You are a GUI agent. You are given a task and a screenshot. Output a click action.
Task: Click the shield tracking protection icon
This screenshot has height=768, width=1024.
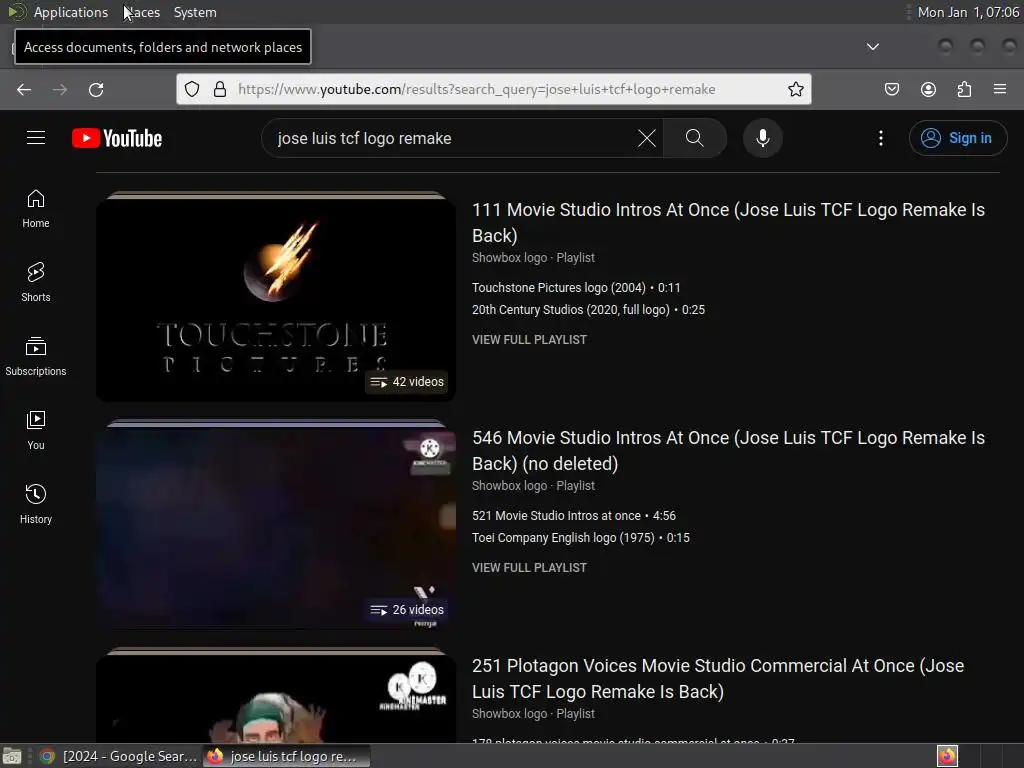(x=191, y=89)
